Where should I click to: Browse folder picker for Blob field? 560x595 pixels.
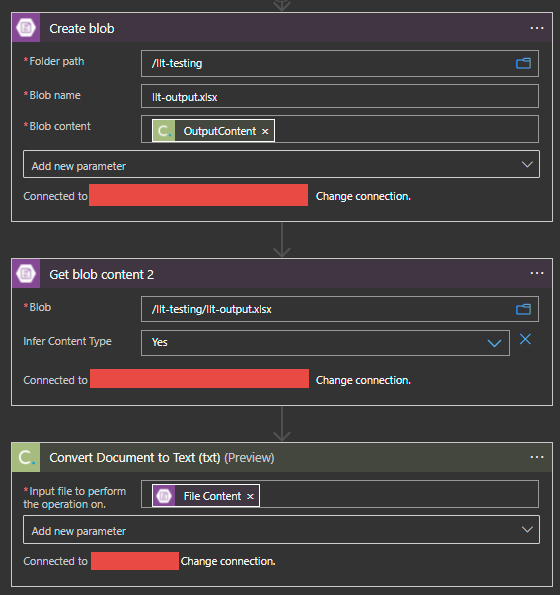click(x=523, y=309)
